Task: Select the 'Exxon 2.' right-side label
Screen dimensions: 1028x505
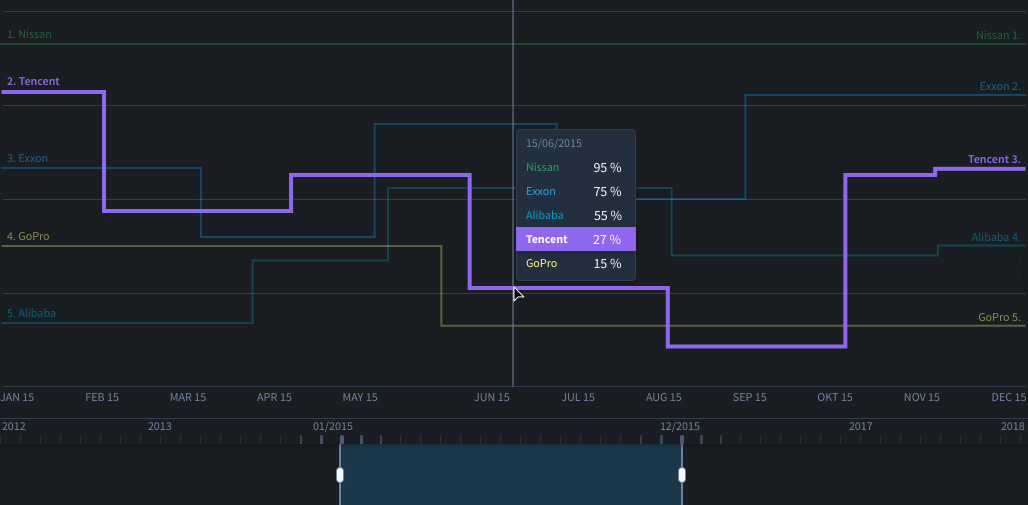Action: [x=999, y=87]
